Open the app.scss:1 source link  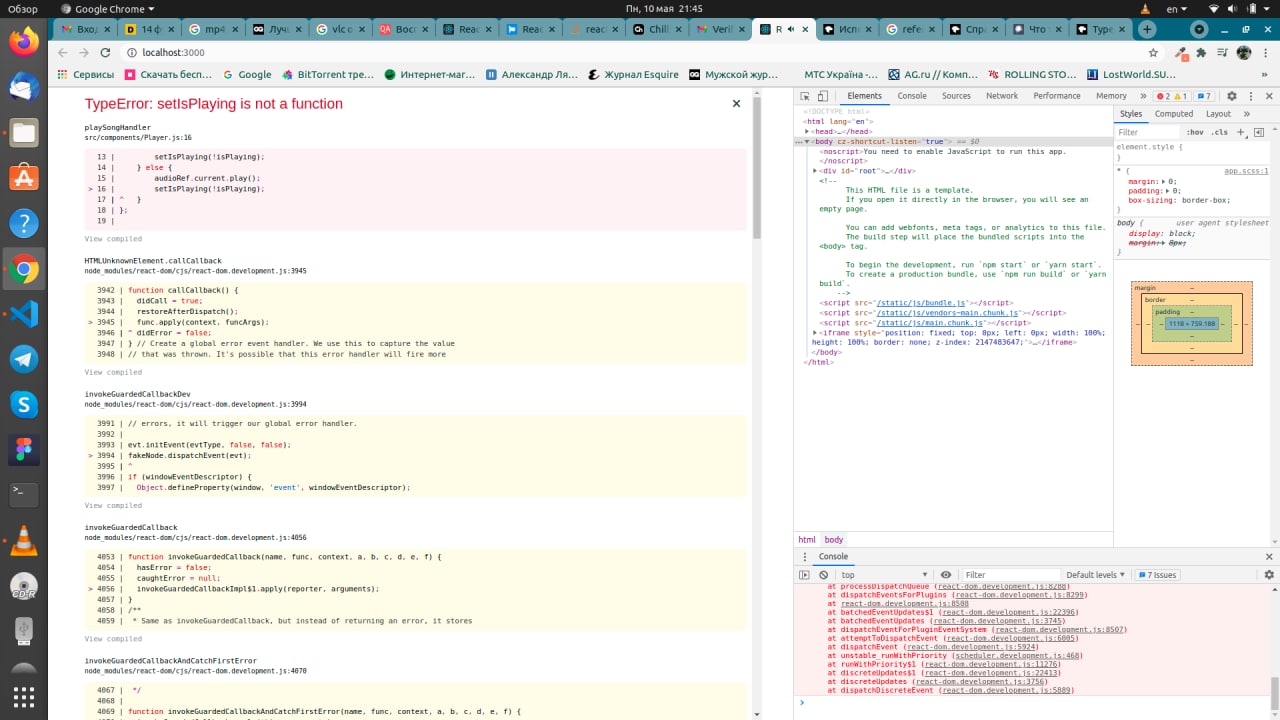(x=1245, y=171)
